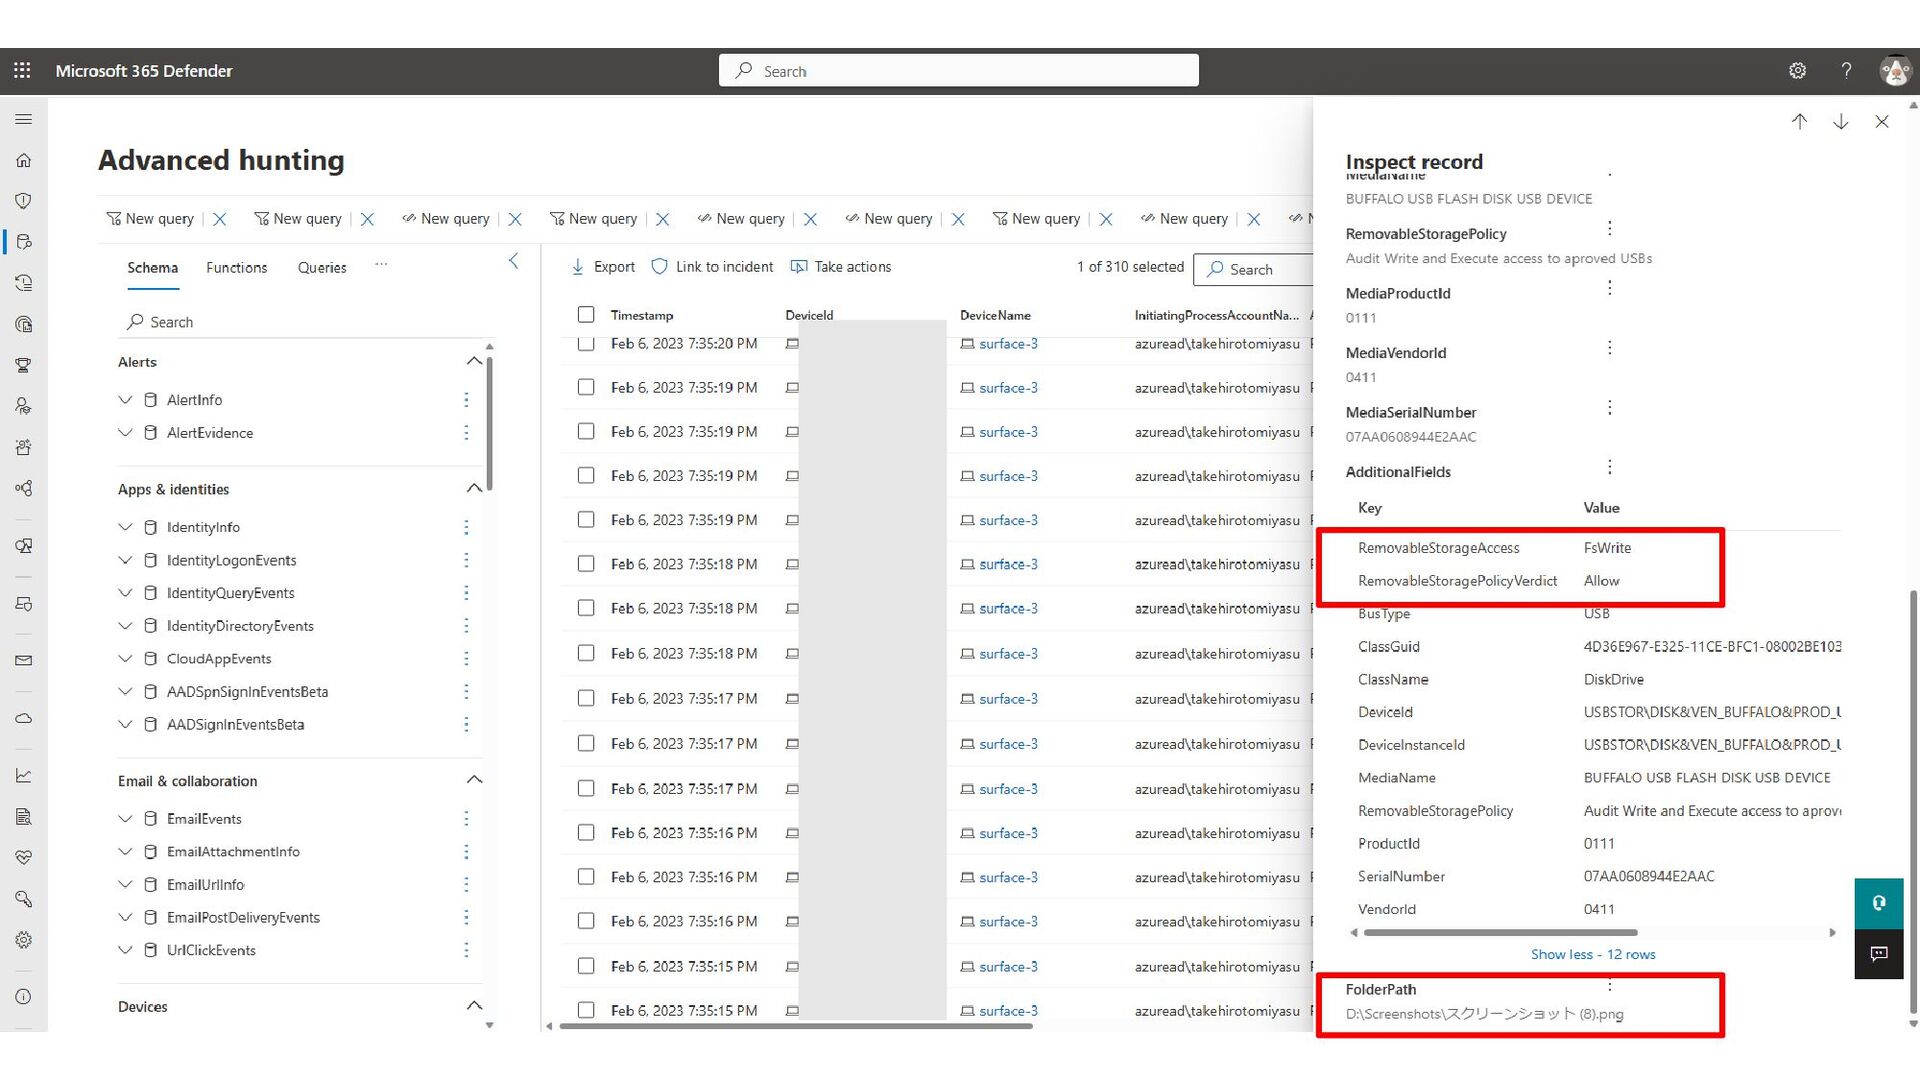1920x1080 pixels.
Task: Open the cloud apps icon in sidebar
Action: 24,718
